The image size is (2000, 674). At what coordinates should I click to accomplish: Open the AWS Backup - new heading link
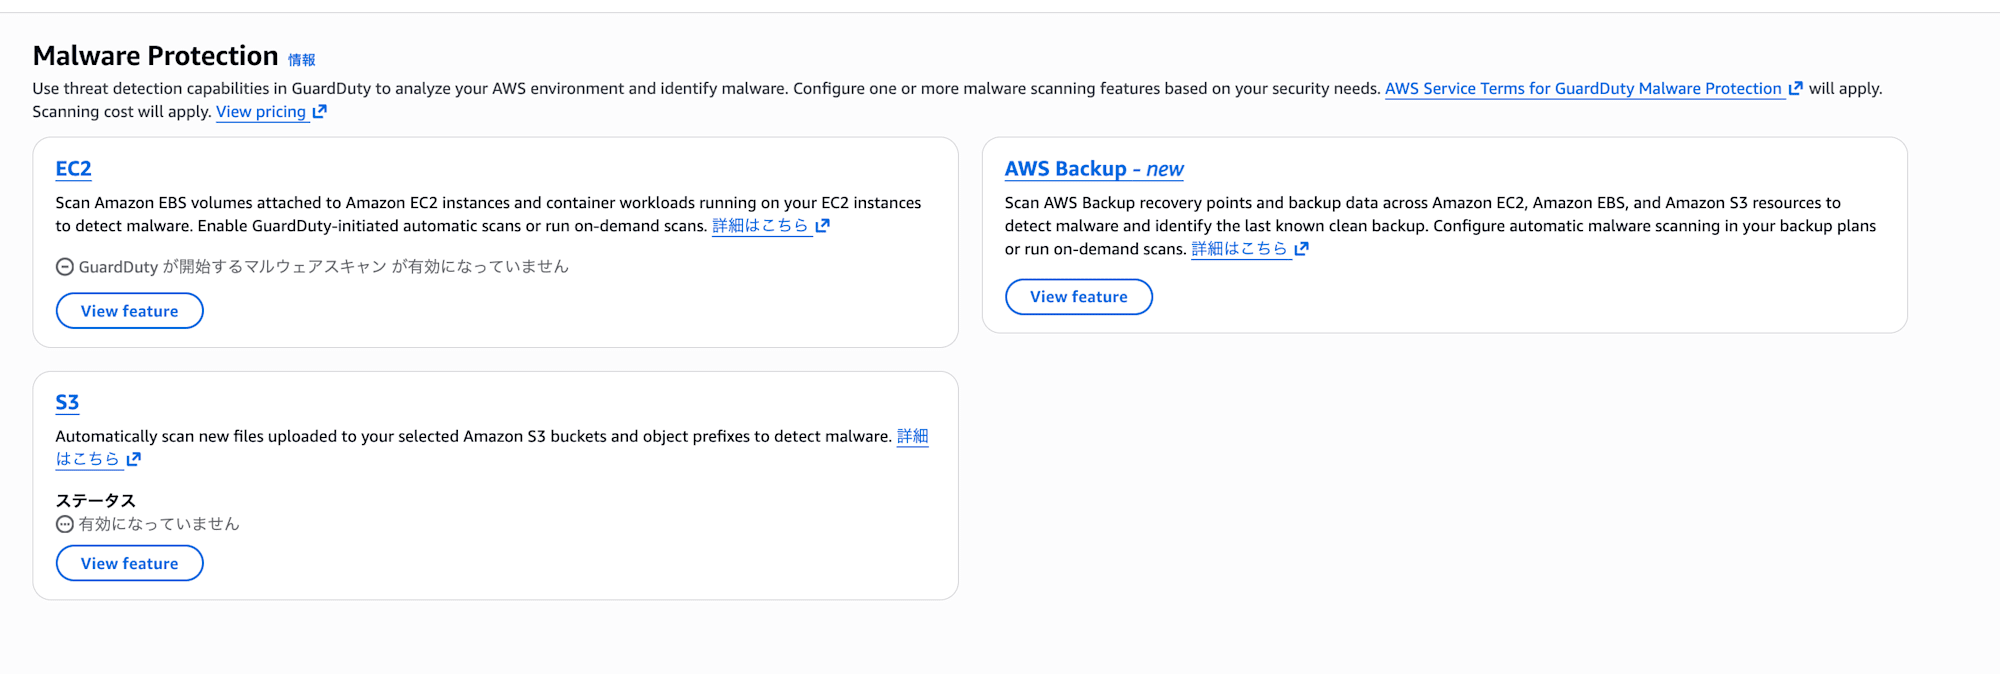[x=1093, y=168]
